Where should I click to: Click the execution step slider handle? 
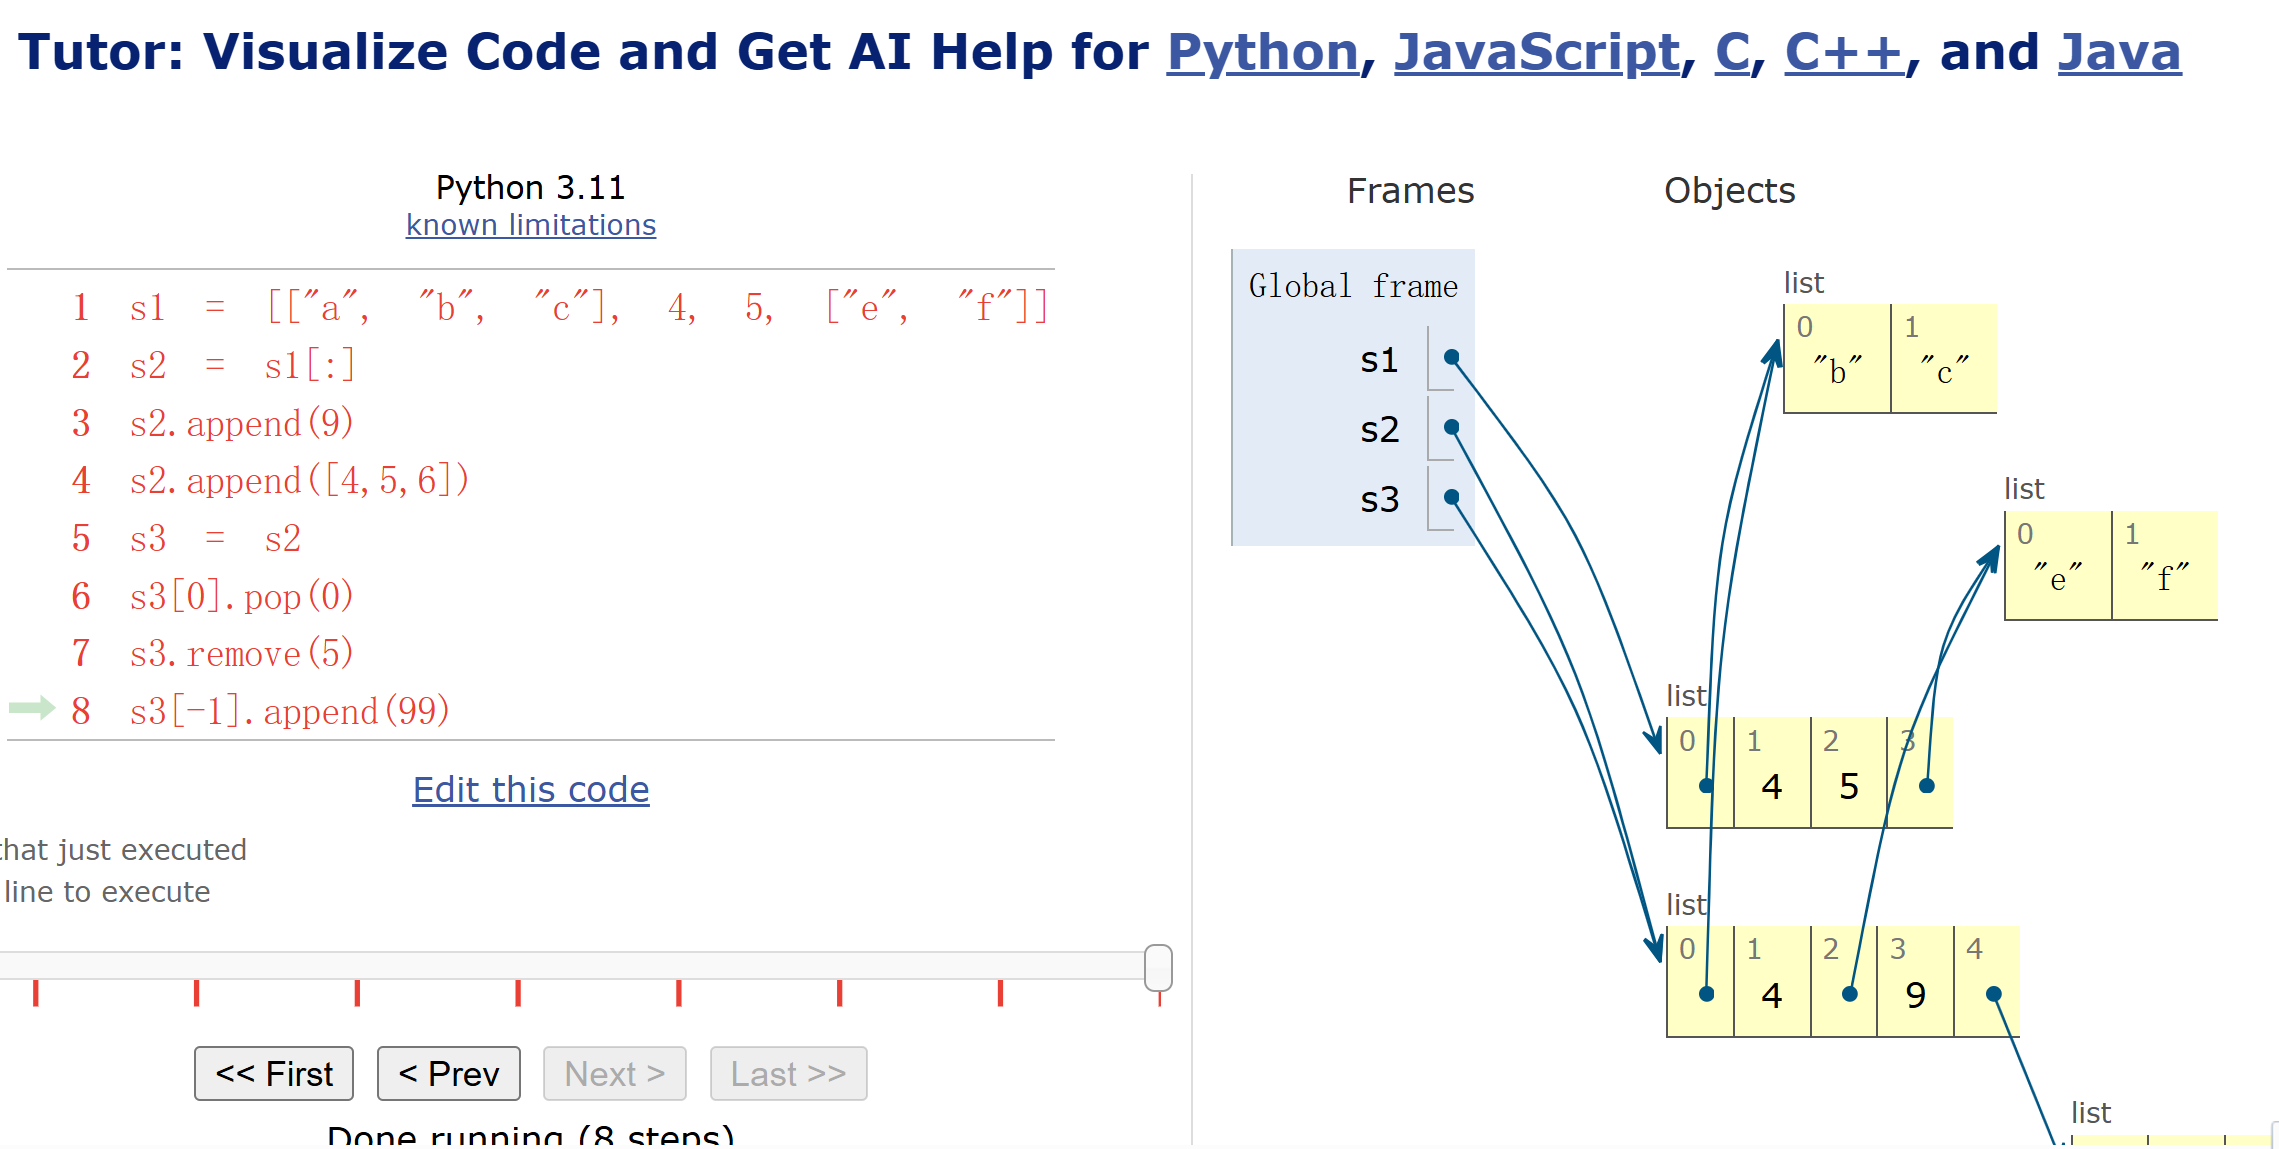pyautogui.click(x=1158, y=967)
